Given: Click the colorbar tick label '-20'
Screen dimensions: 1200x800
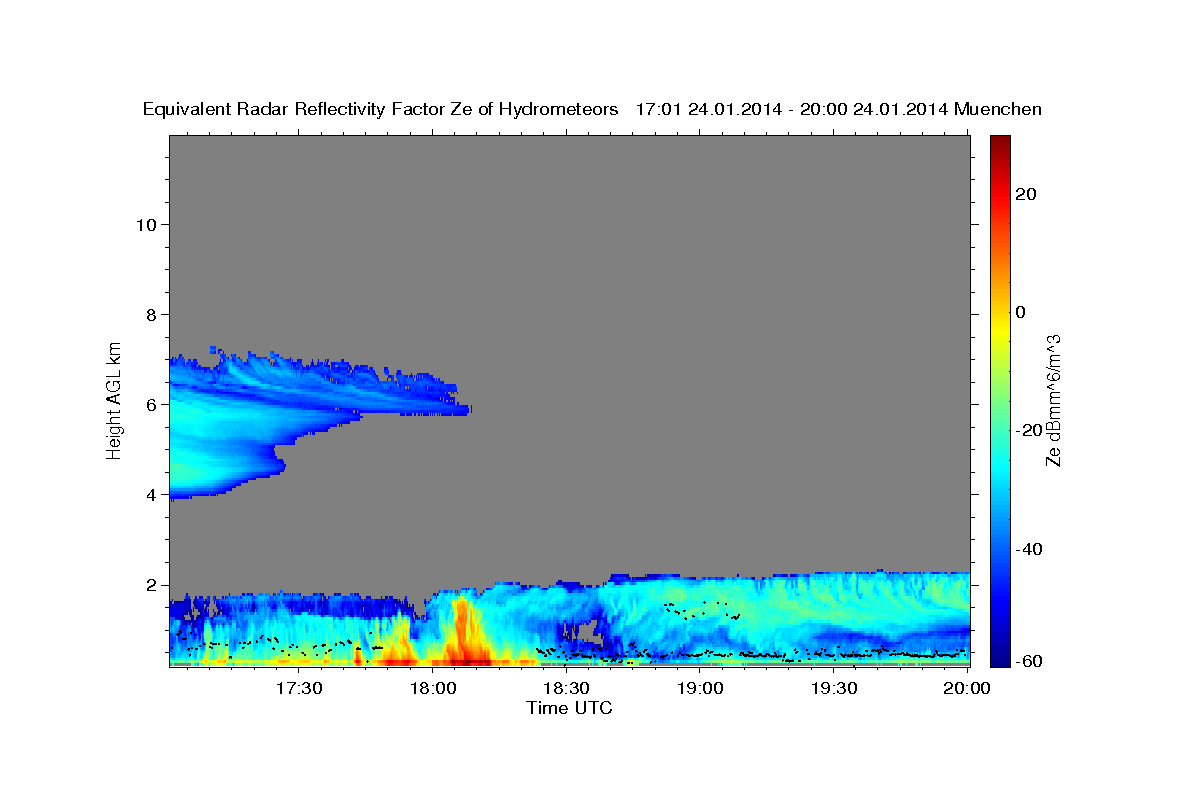Looking at the screenshot, I should [x=1030, y=430].
